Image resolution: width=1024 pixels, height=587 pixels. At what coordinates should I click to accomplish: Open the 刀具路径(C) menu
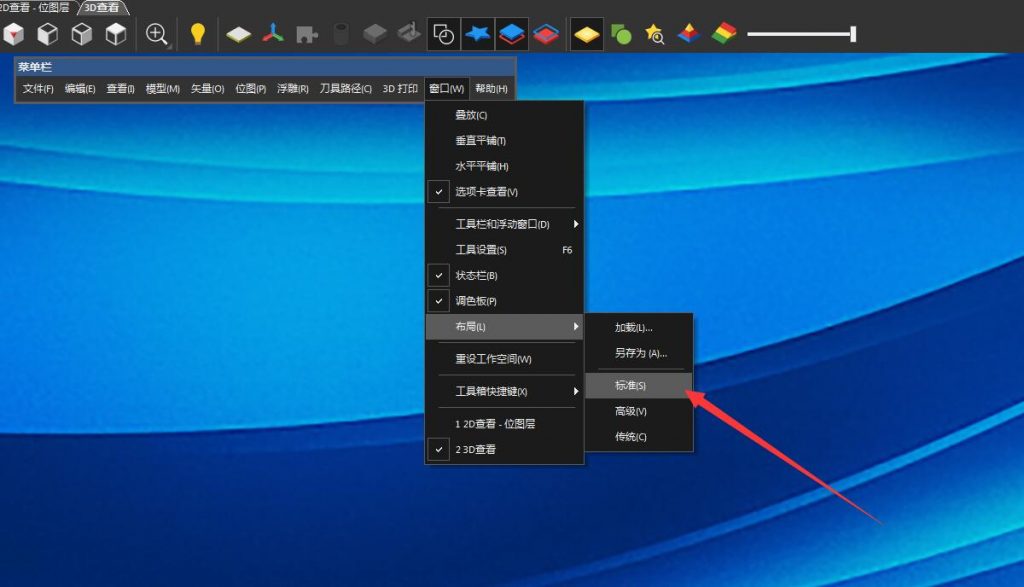click(x=345, y=89)
